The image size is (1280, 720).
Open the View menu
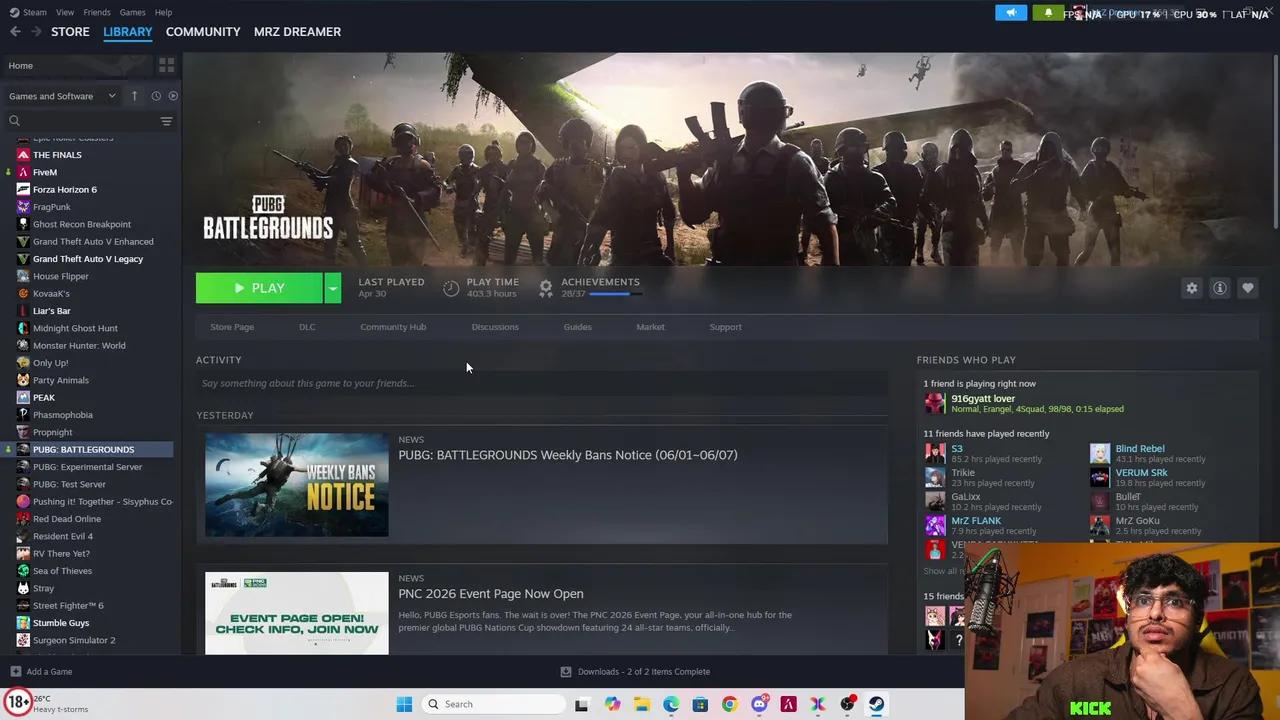pos(65,12)
